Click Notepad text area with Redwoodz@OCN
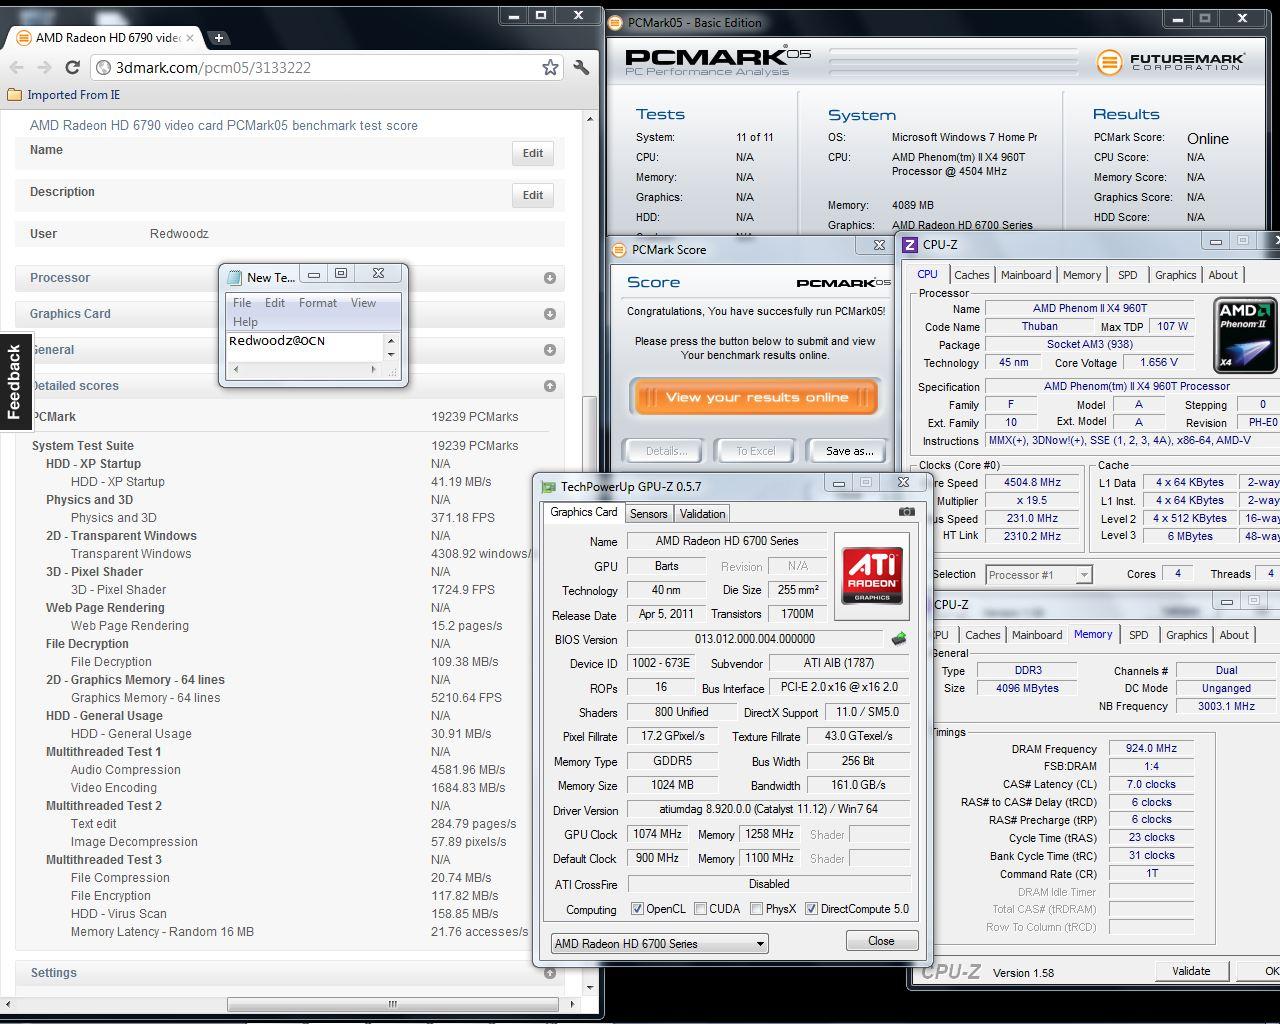The width and height of the screenshot is (1280, 1024). [x=304, y=346]
